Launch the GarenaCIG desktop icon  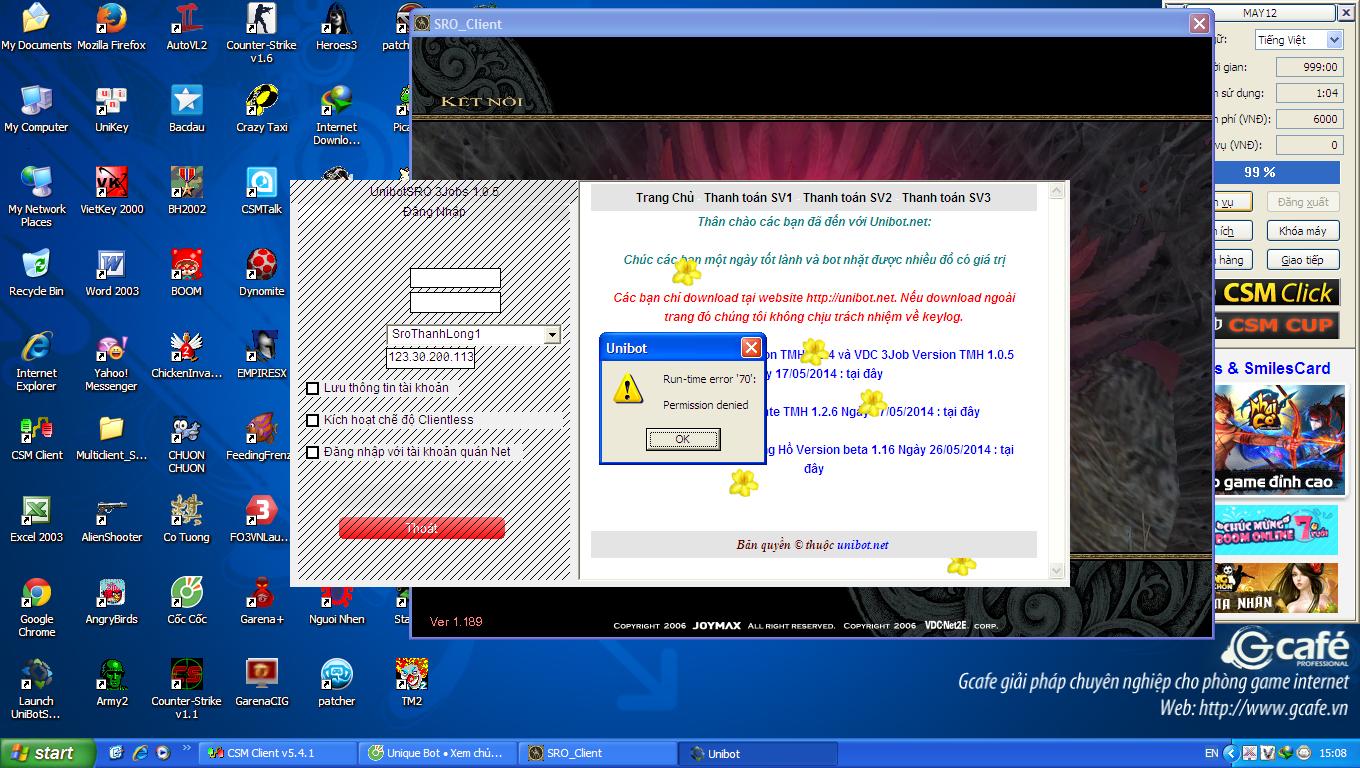click(x=261, y=683)
